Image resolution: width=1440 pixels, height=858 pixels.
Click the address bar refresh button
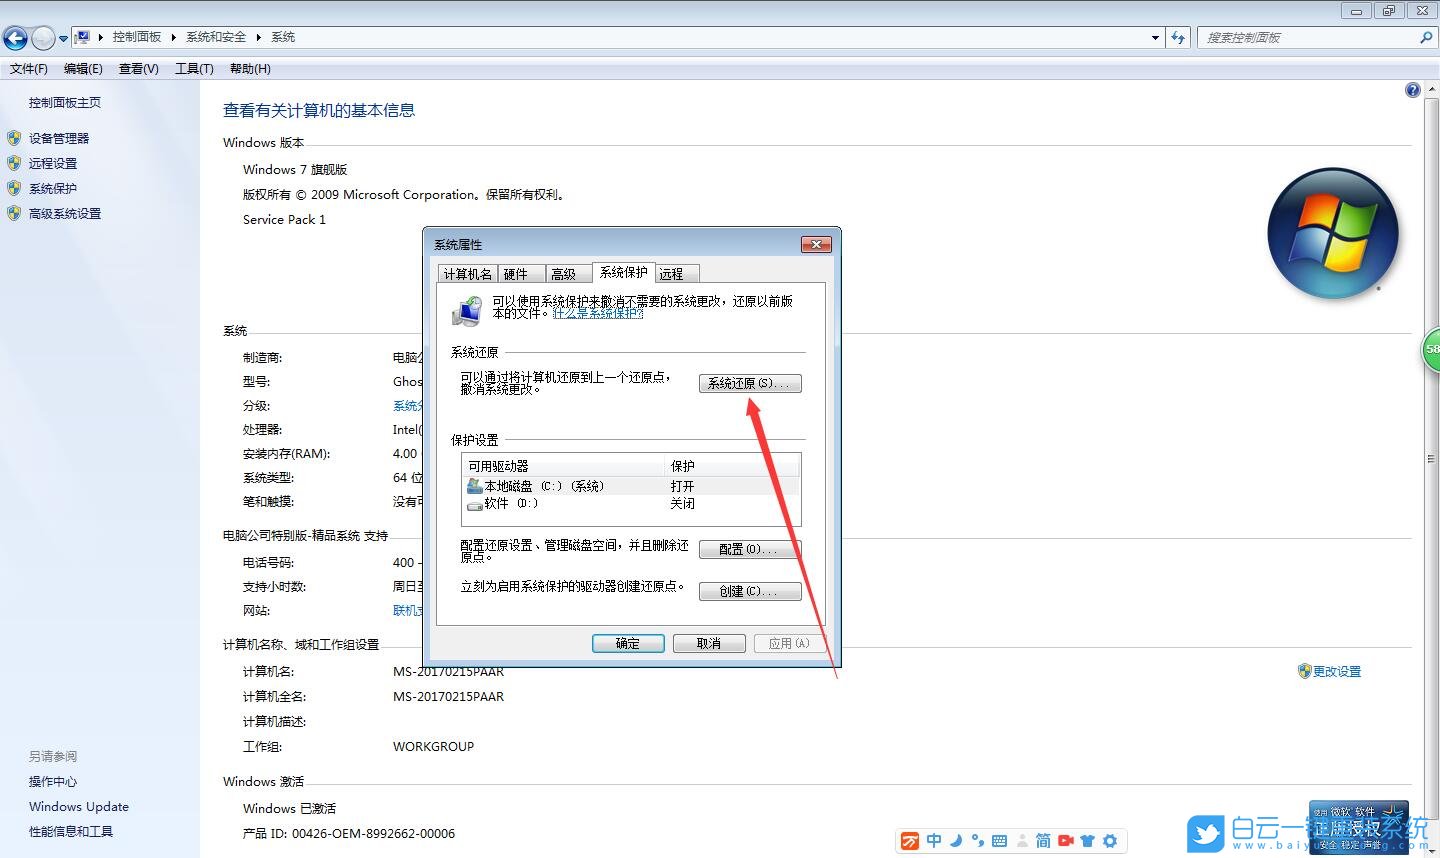tap(1178, 38)
